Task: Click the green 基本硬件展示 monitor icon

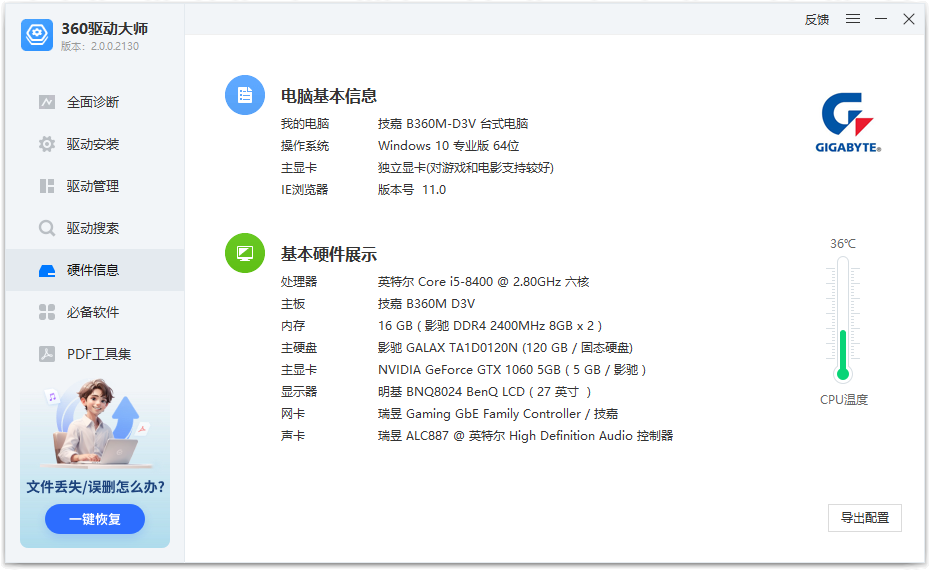Action: pos(244,253)
